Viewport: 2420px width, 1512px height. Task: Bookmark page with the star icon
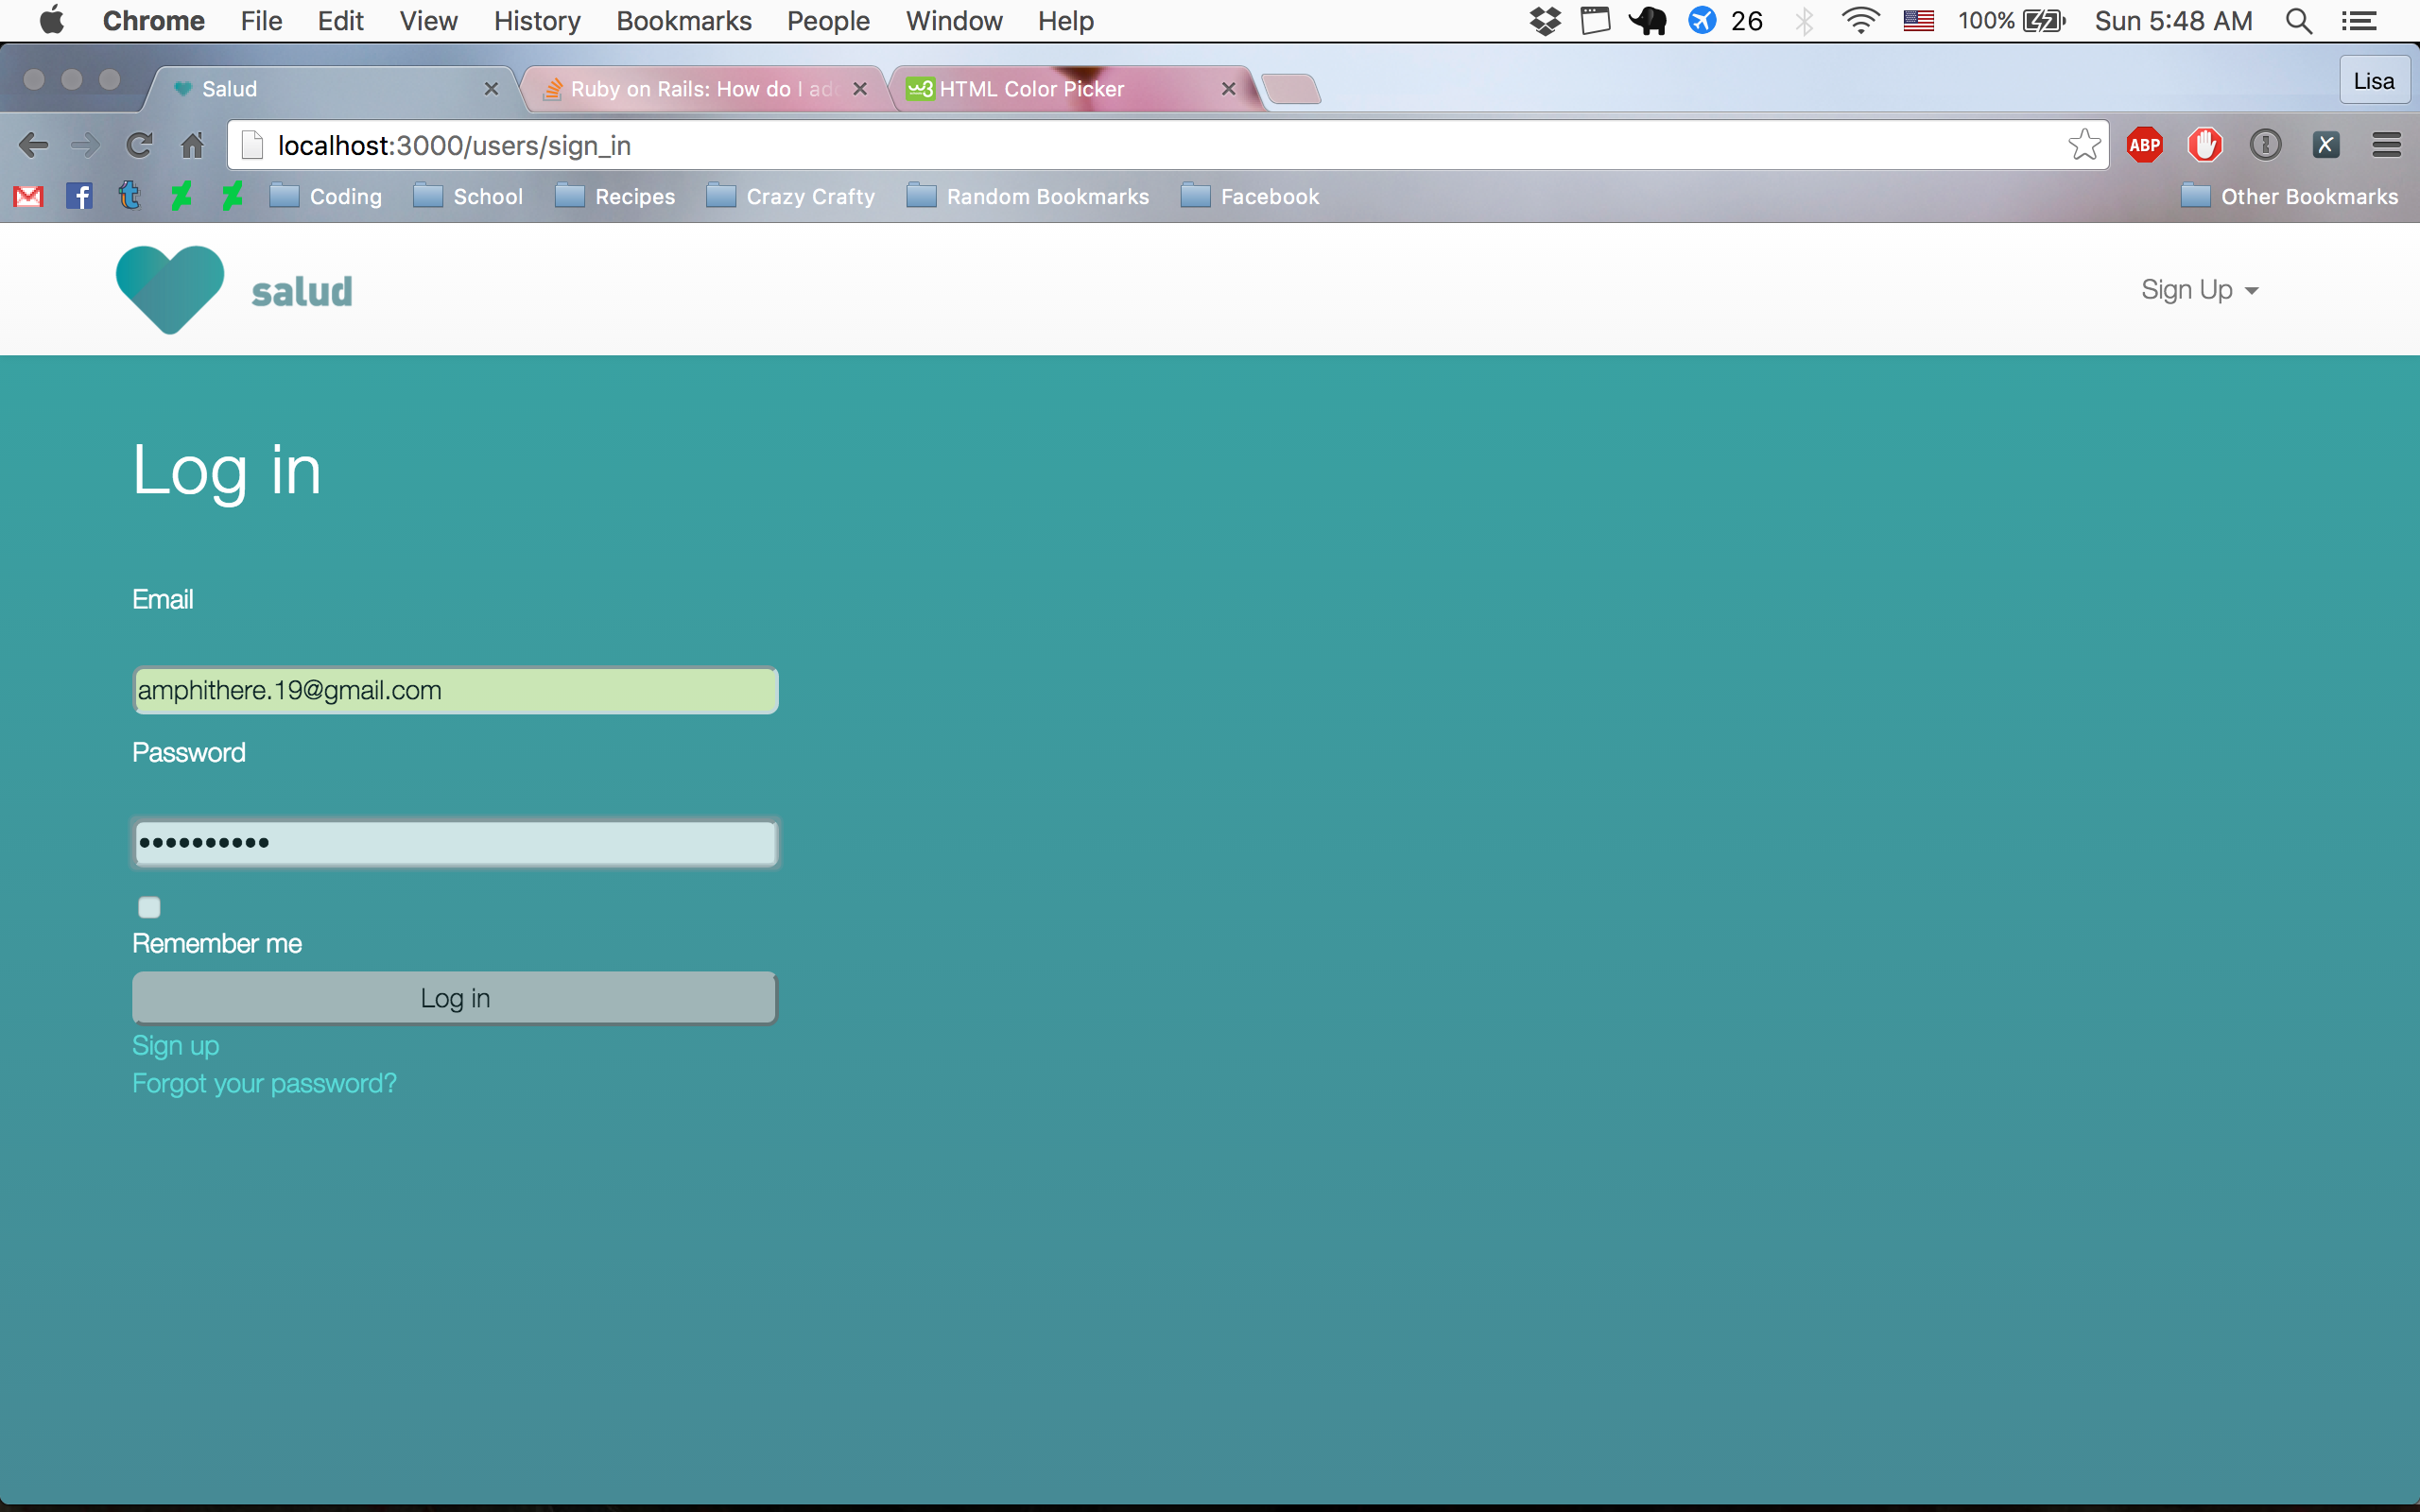point(2084,145)
